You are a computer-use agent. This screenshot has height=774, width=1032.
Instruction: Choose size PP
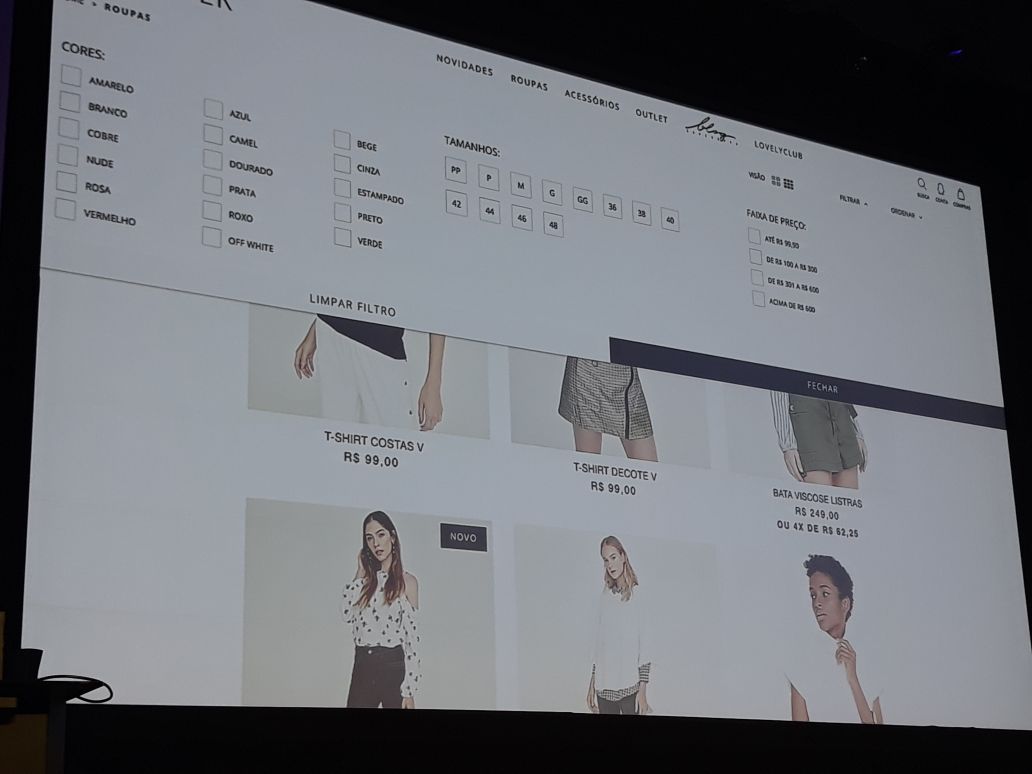455,170
